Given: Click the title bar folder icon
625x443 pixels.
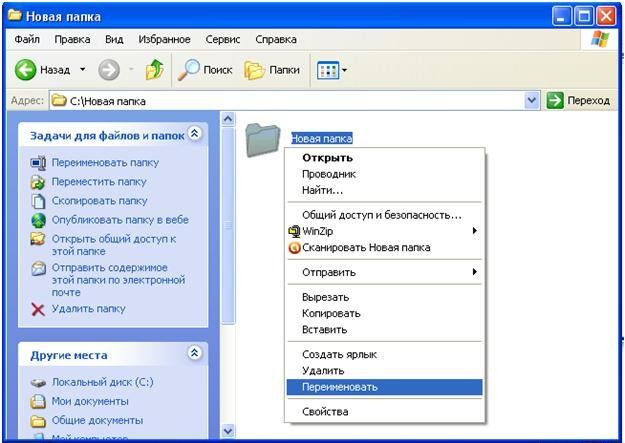Looking at the screenshot, I should [15, 16].
